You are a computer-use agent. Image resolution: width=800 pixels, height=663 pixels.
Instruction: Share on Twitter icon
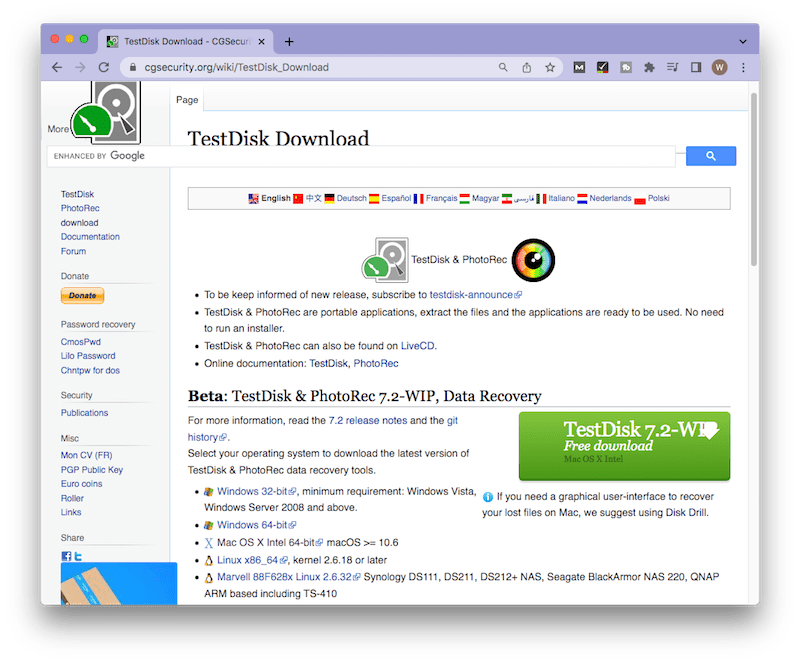(x=78, y=556)
